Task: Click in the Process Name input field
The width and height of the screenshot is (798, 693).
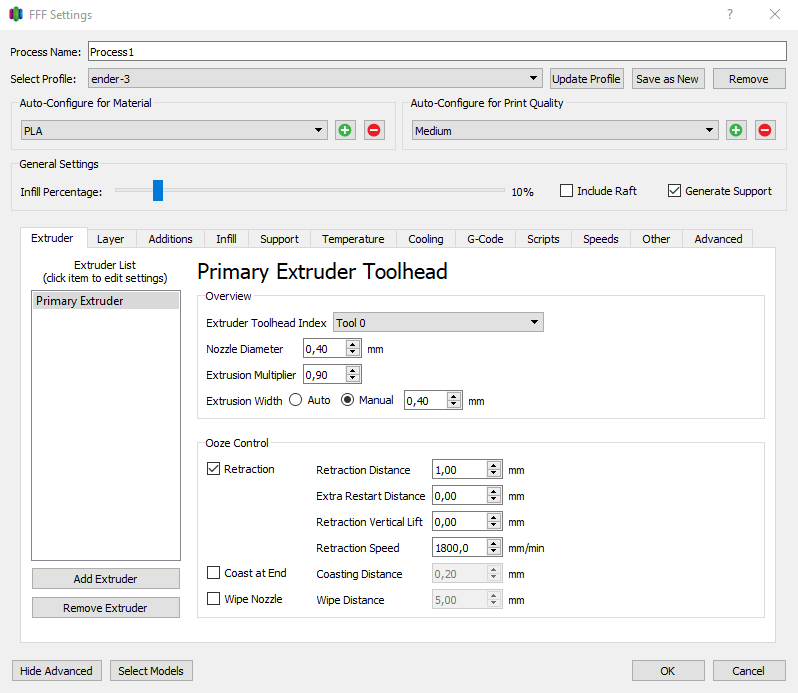Action: coord(437,51)
